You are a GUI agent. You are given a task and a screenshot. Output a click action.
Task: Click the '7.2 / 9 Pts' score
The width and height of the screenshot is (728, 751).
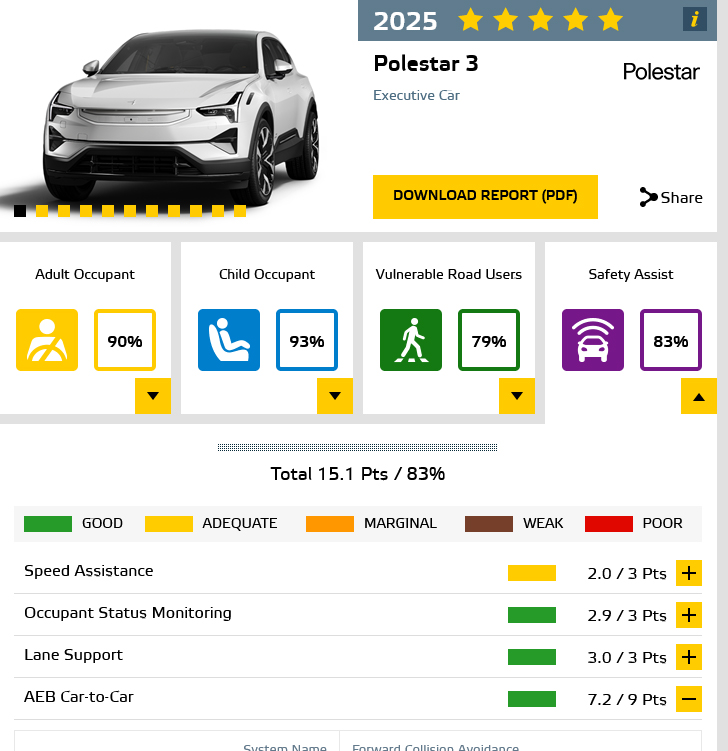627,700
